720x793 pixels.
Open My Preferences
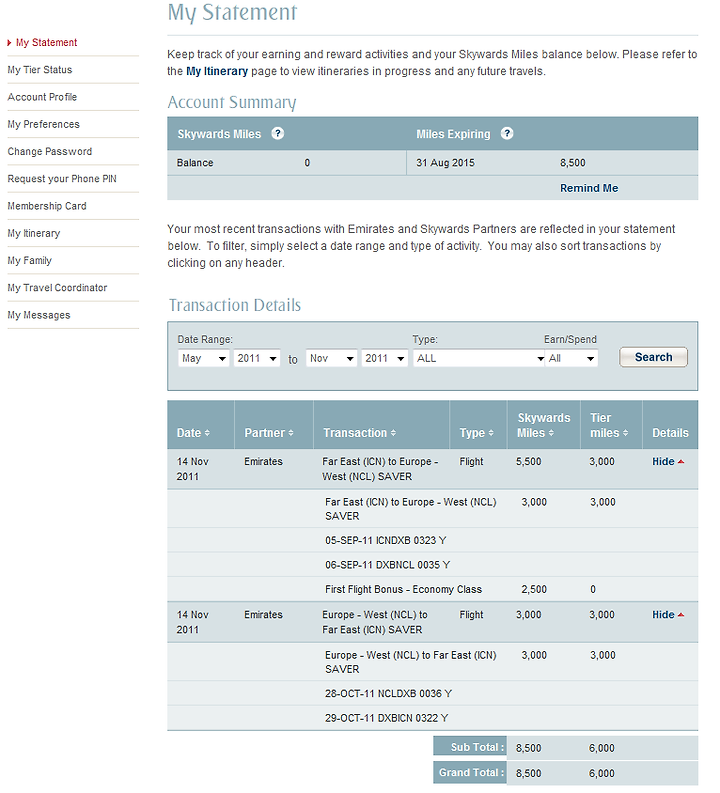43,124
